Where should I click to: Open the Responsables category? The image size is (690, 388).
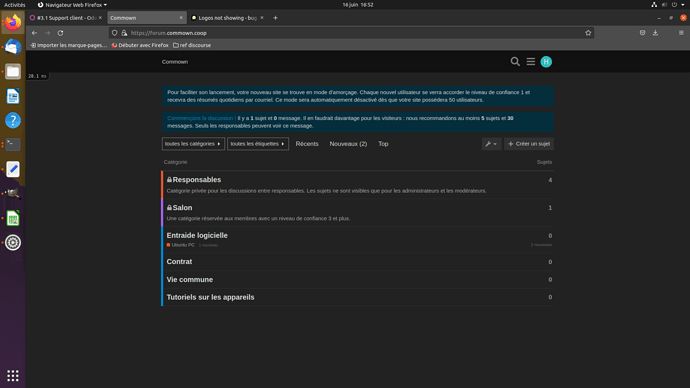pyautogui.click(x=197, y=179)
